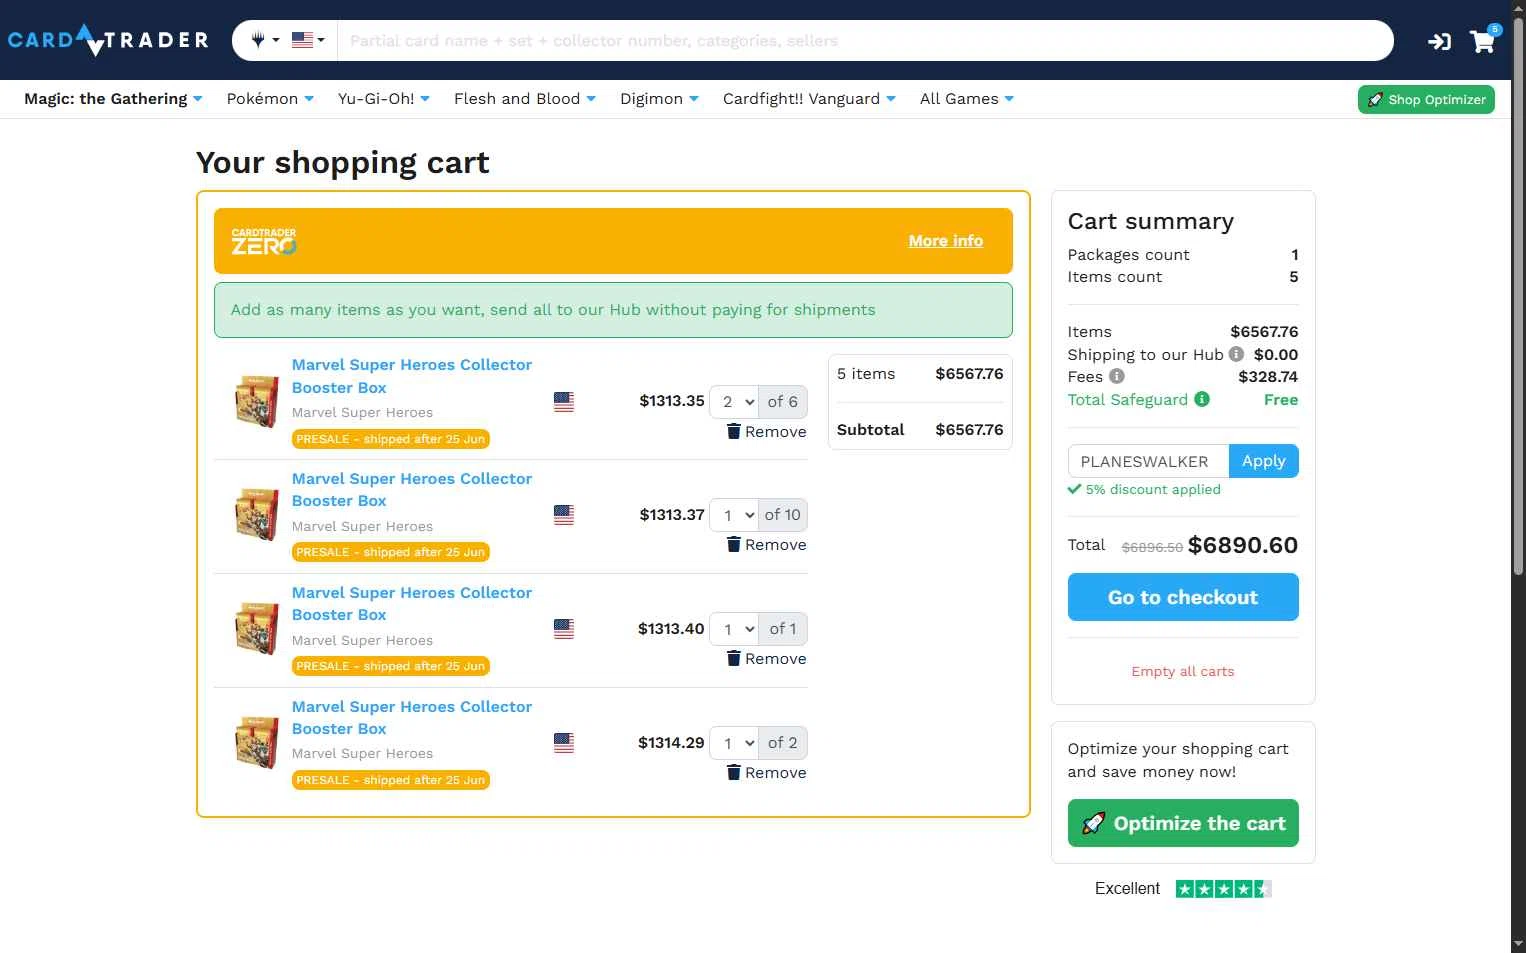Remove the $1313.37 item from the cart

pyautogui.click(x=766, y=545)
